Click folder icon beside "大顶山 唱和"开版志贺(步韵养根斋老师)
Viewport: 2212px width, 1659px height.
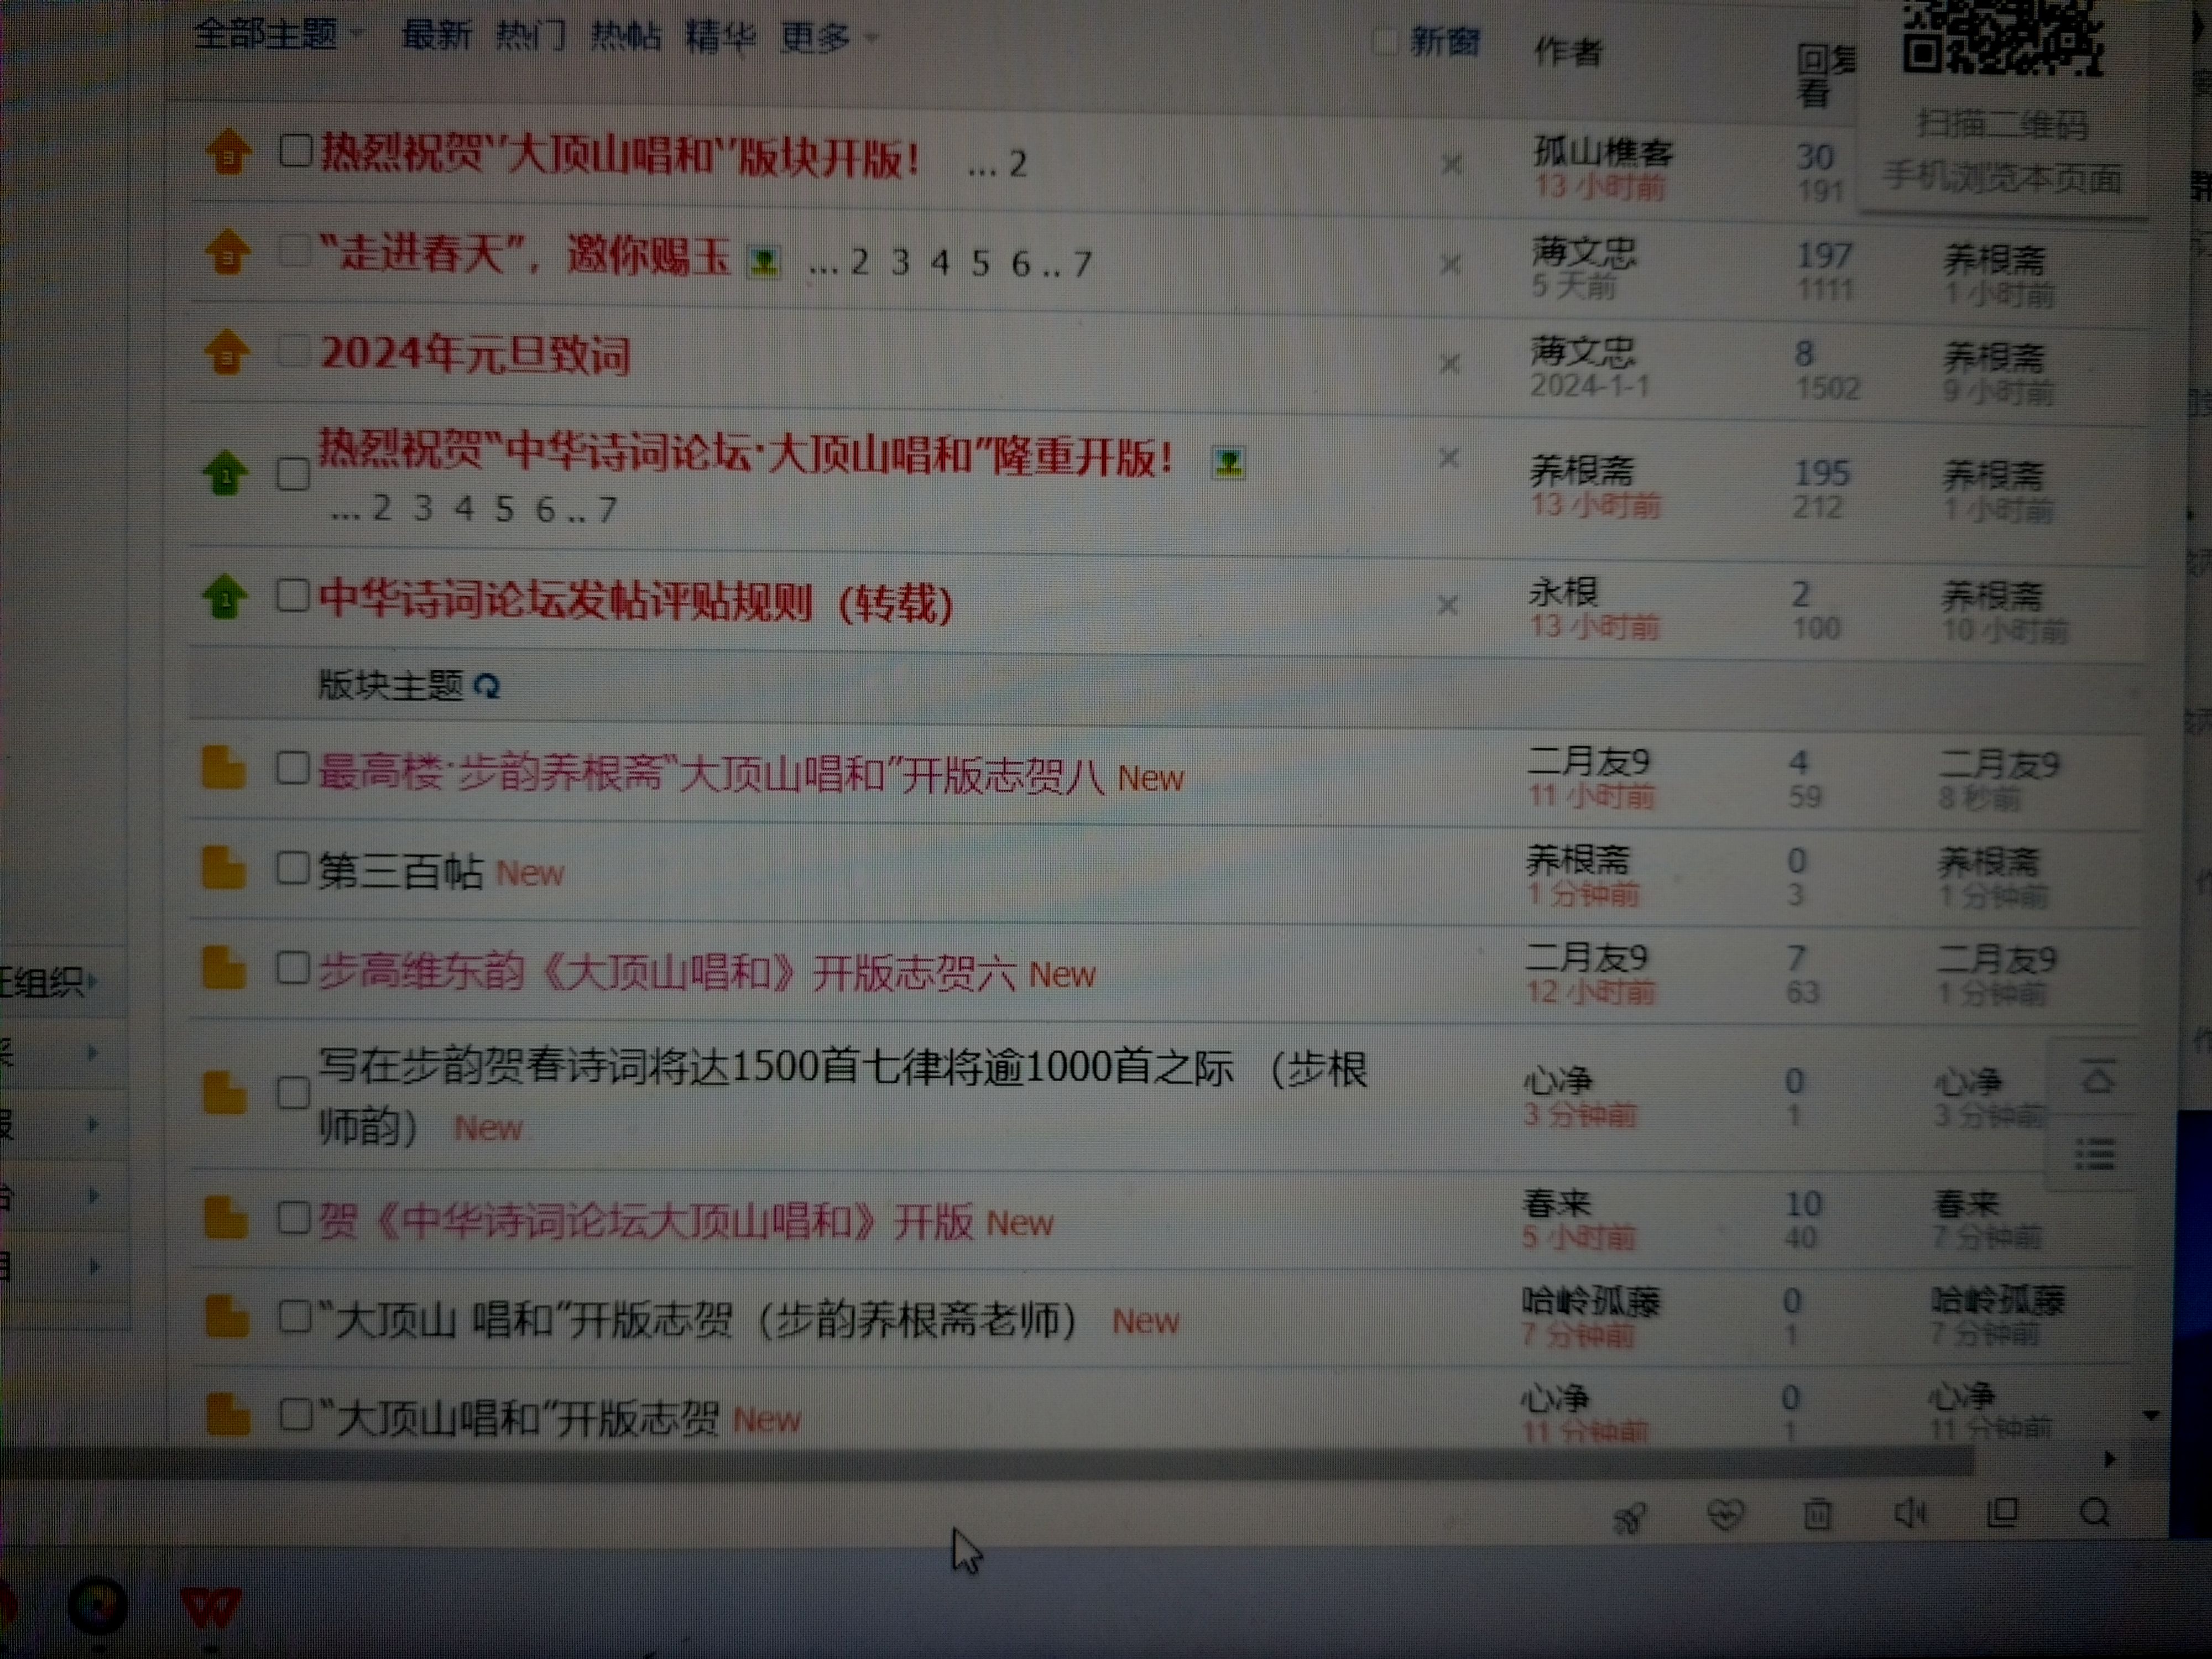tap(226, 1317)
